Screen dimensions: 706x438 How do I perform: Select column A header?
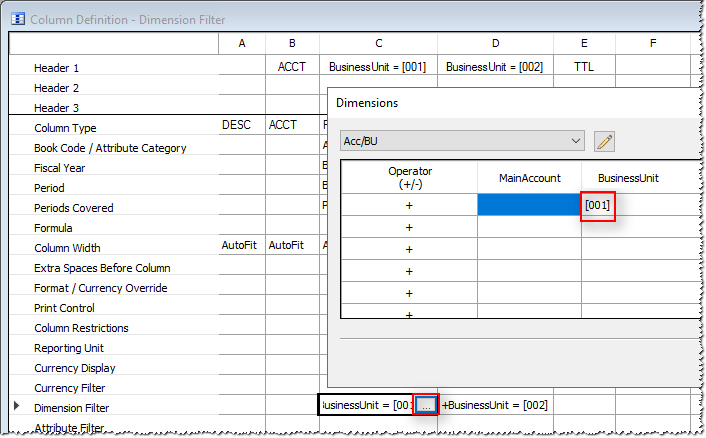pyautogui.click(x=241, y=44)
